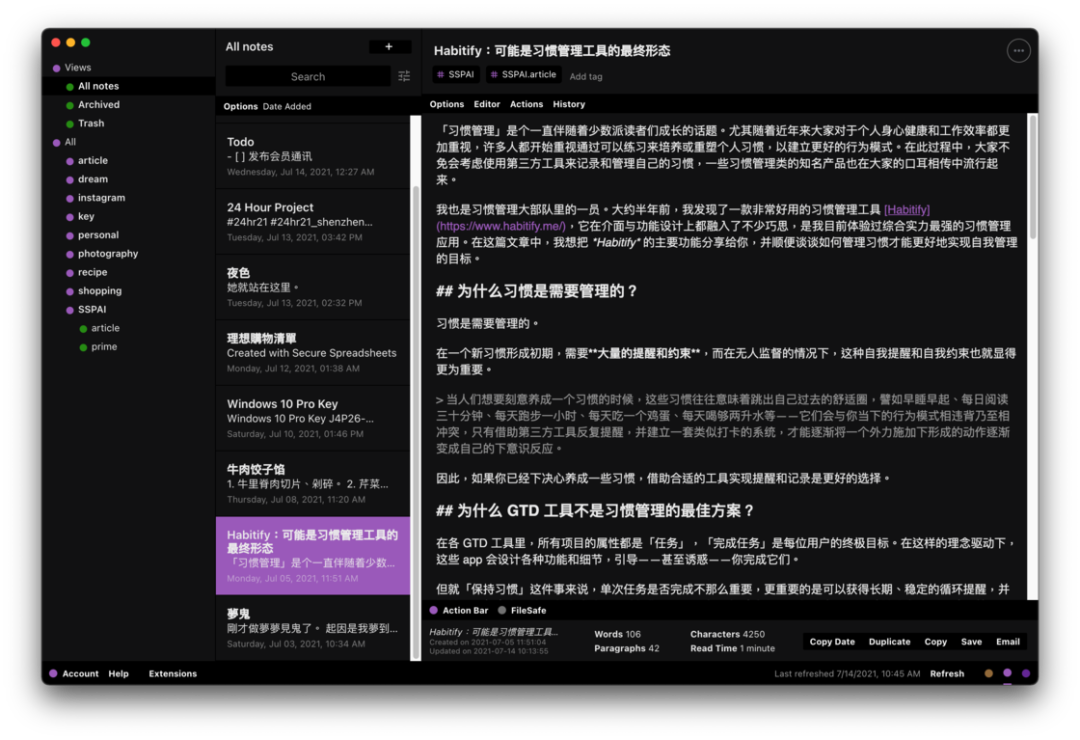Create a new note with the plus icon

[390, 46]
